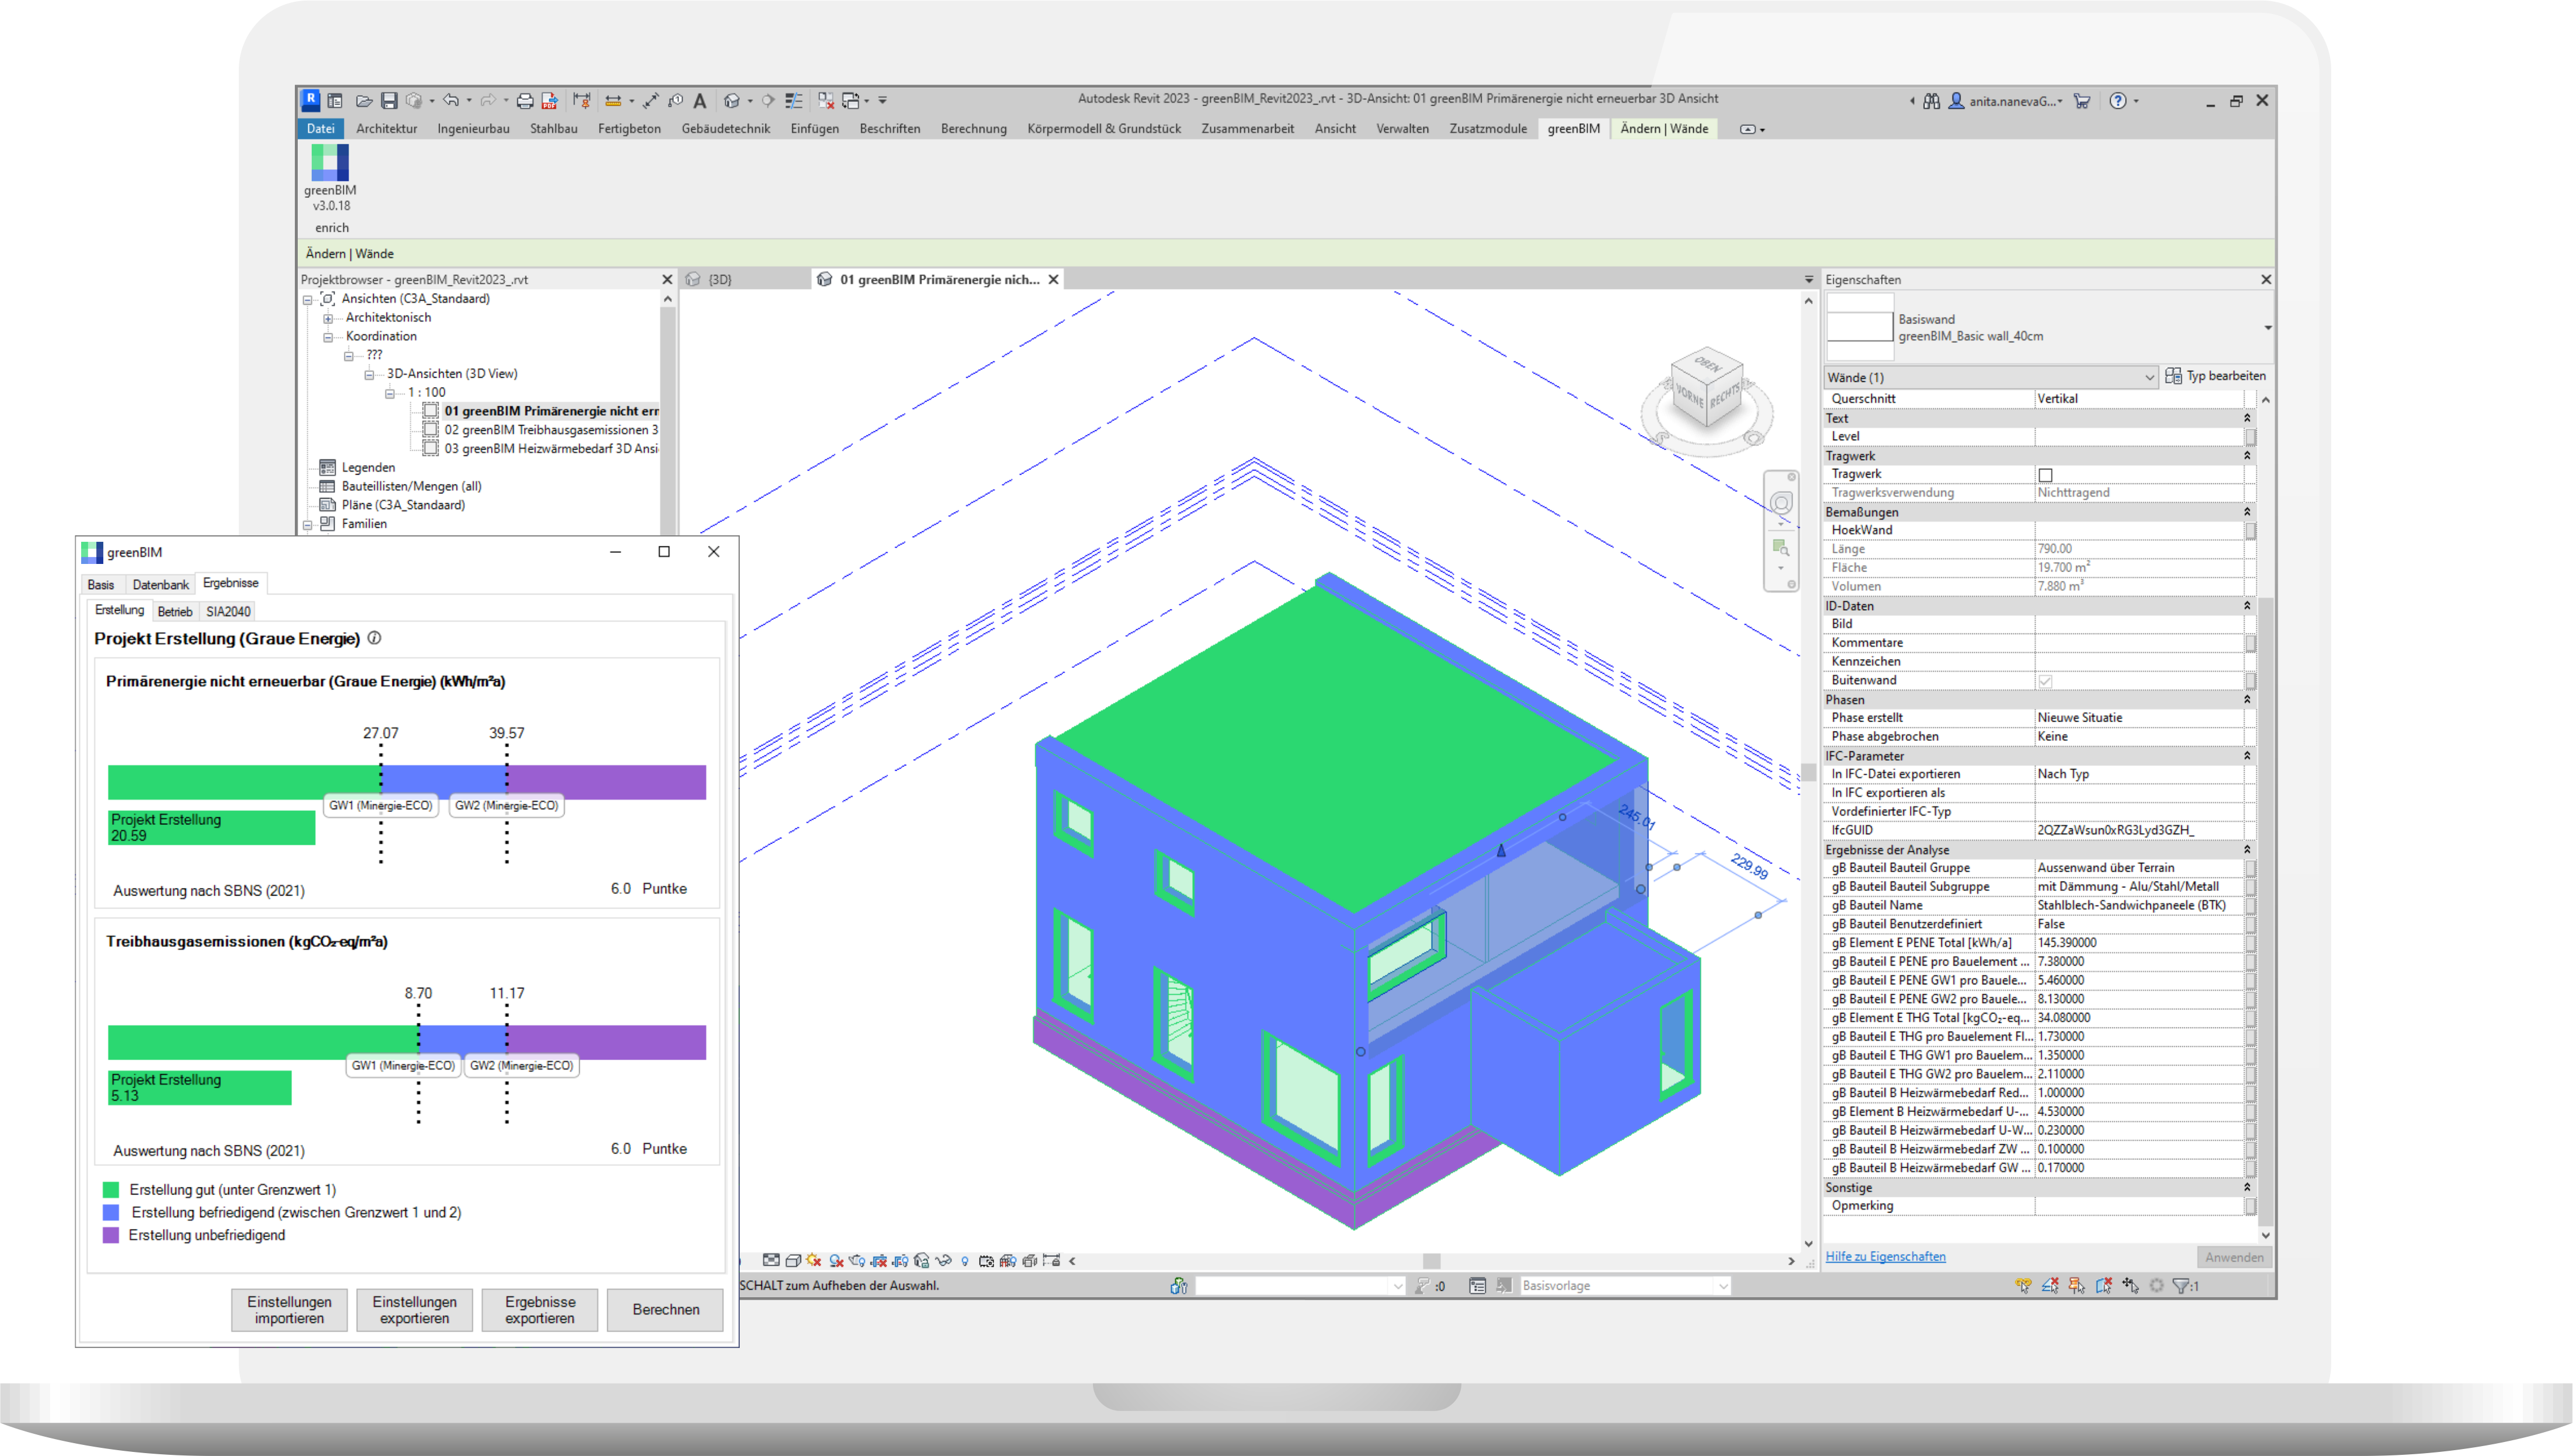Collapse the Bemaßungen property group
Image resolution: width=2573 pixels, height=1456 pixels.
tap(2247, 512)
